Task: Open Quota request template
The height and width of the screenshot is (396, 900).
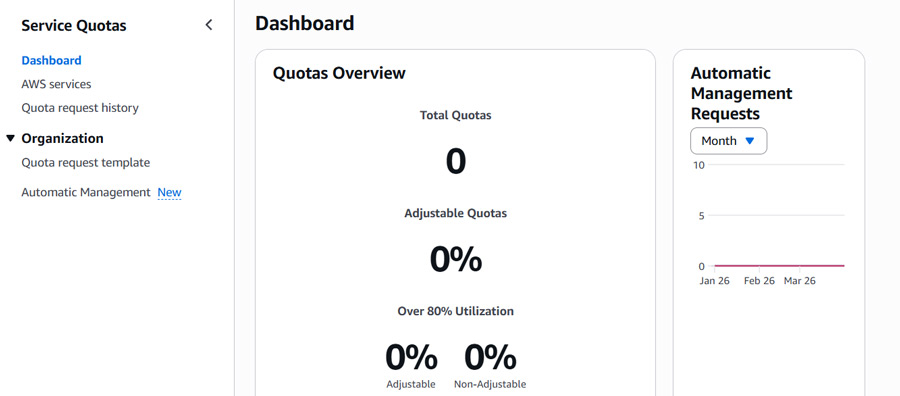Action: click(86, 162)
